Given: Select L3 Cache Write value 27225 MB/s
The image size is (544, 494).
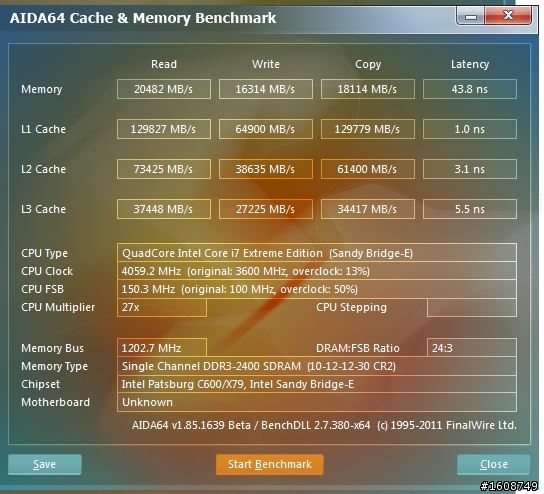Looking at the screenshot, I should pos(266,209).
